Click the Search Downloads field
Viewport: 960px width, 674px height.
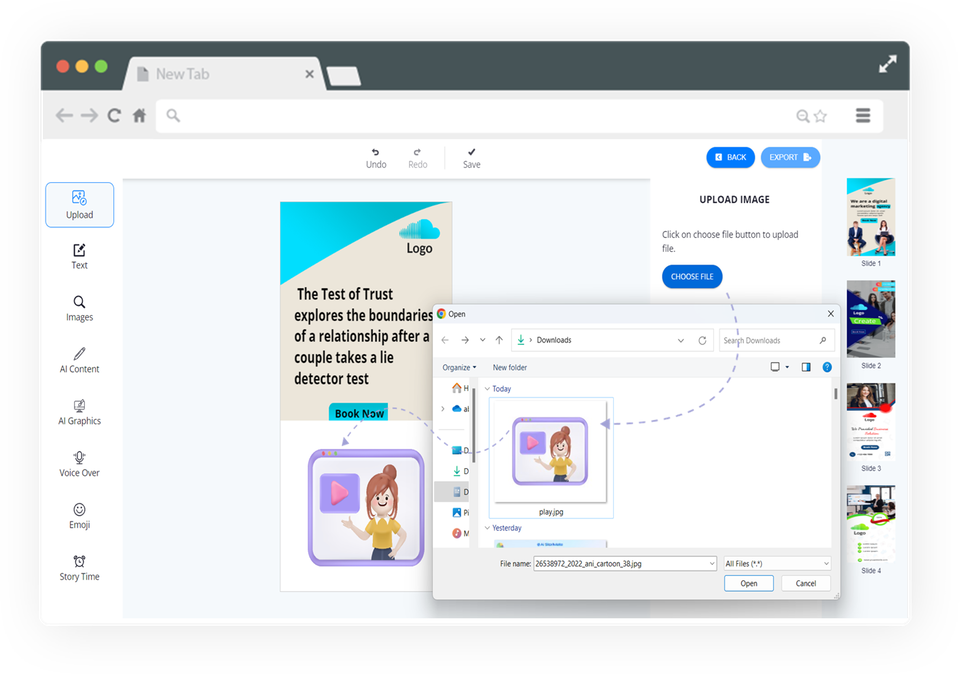click(x=776, y=340)
